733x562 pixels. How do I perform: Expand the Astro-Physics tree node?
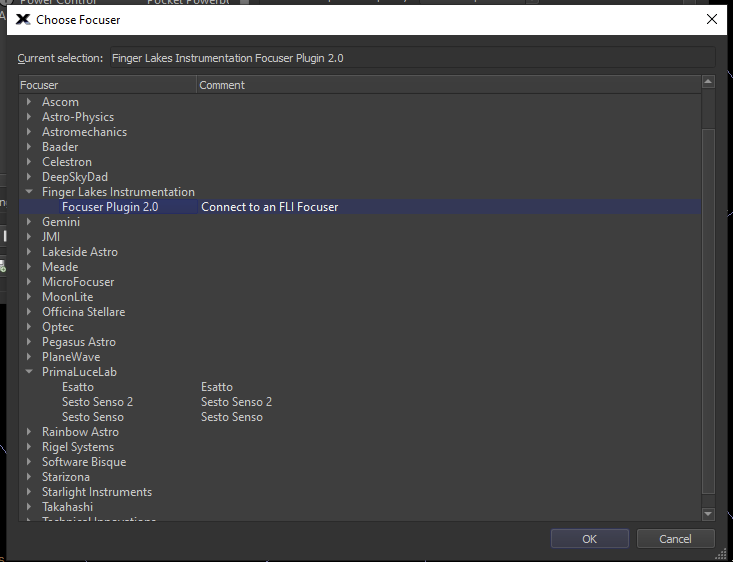[x=29, y=116]
